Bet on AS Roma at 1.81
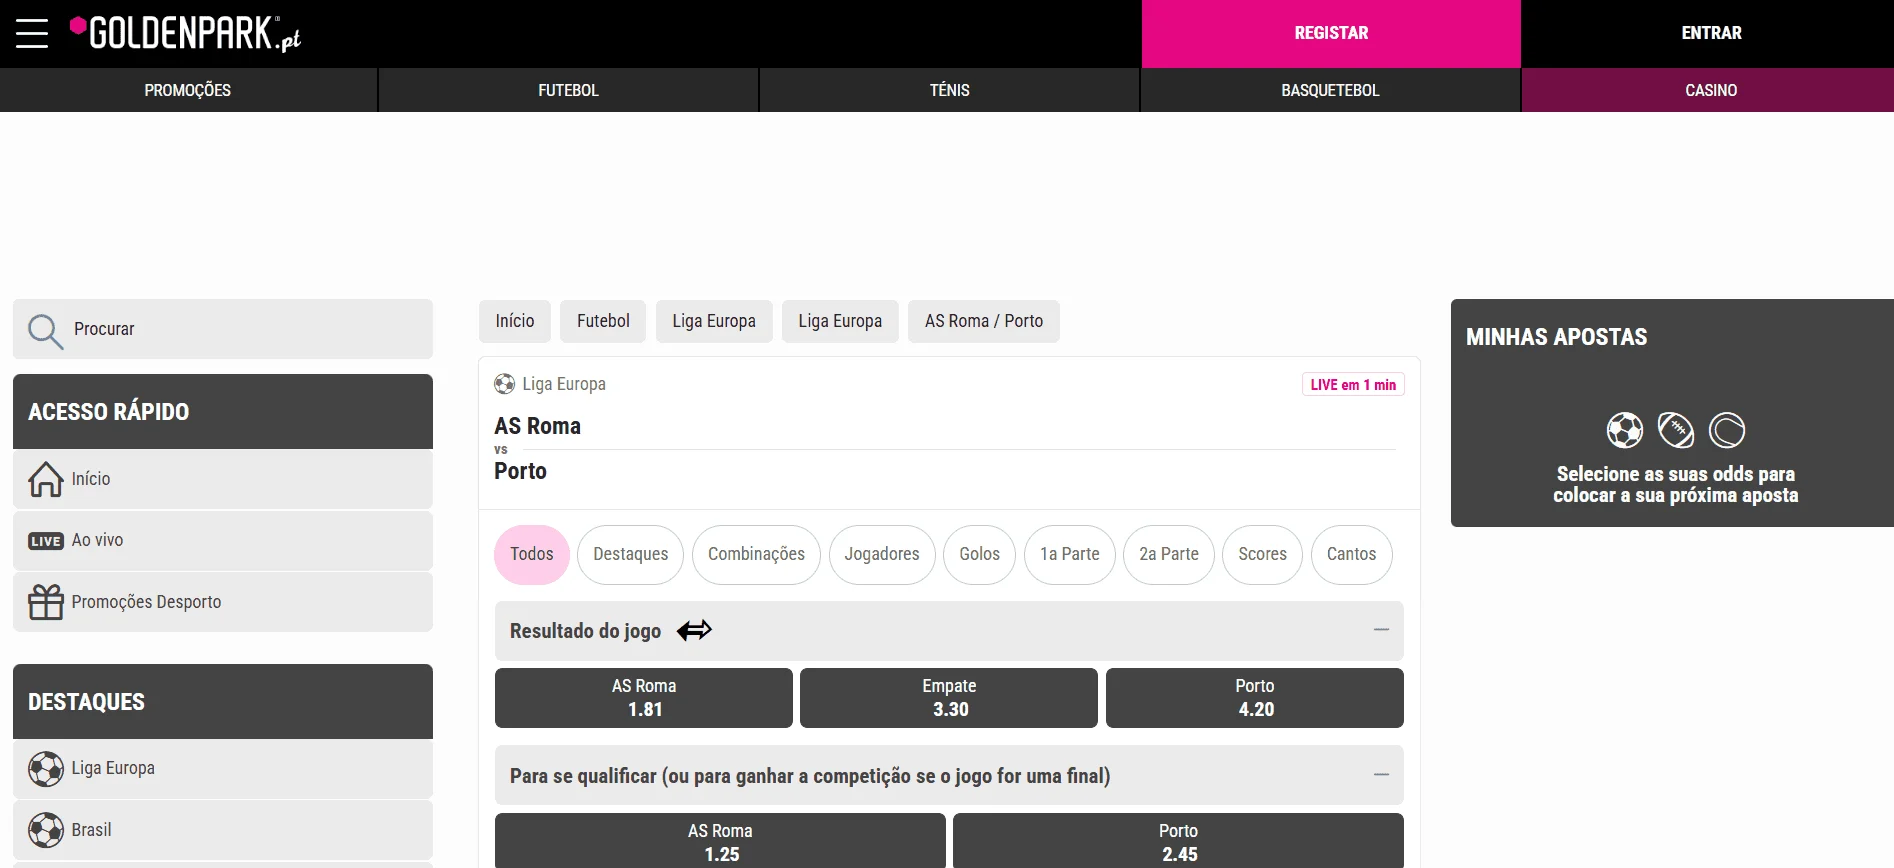 click(644, 698)
